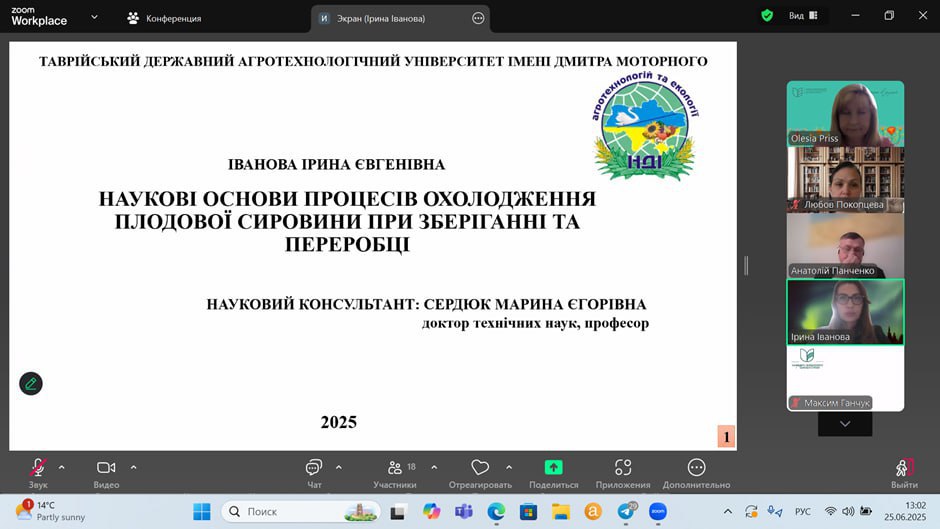Show more participants with down chevron

[845, 424]
